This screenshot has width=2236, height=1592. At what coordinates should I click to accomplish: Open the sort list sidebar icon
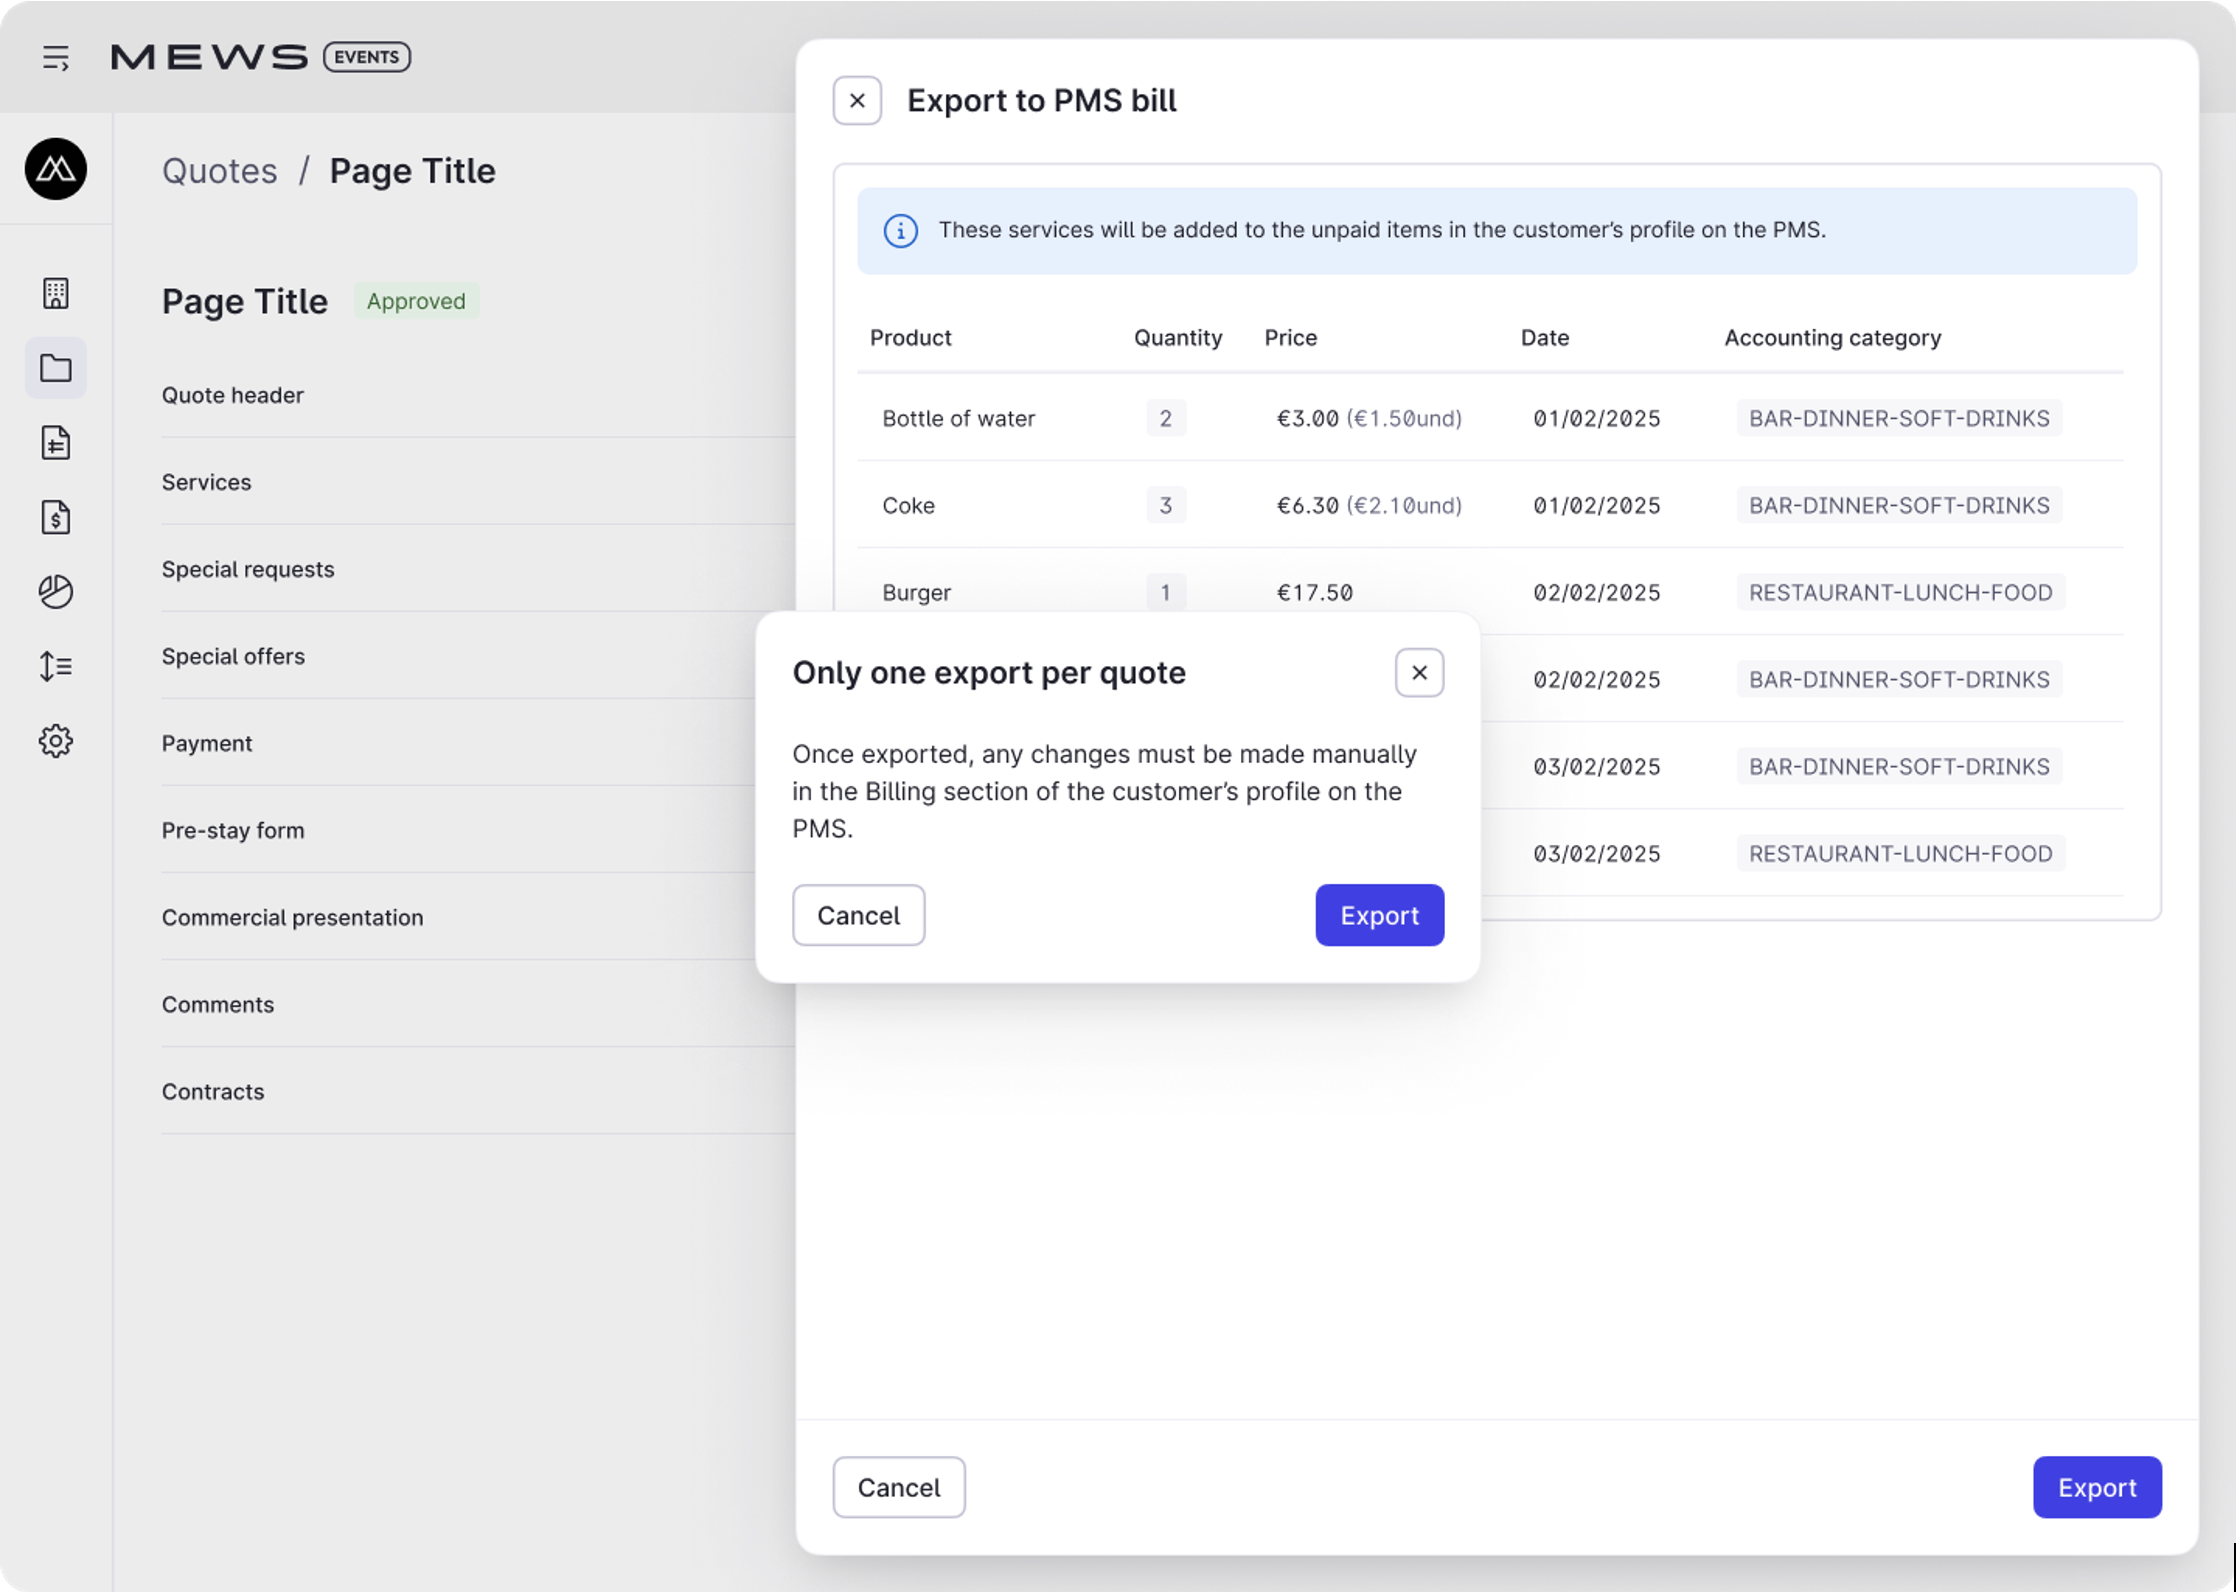coord(56,666)
